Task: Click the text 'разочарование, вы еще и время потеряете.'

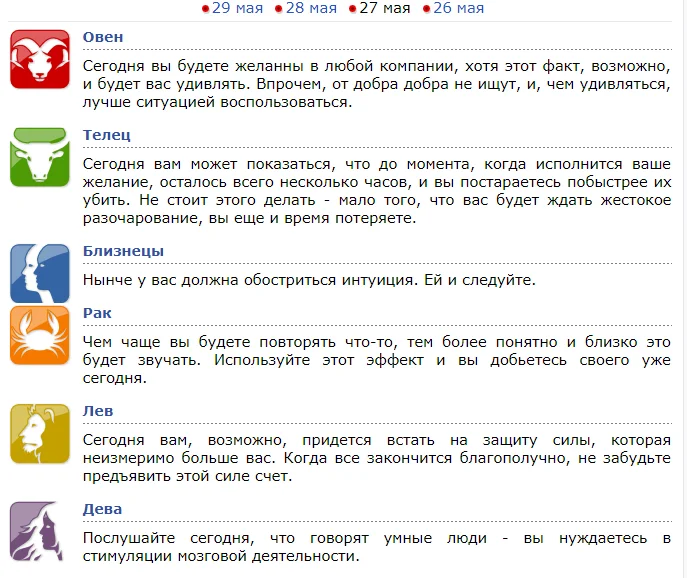Action: coord(249,218)
